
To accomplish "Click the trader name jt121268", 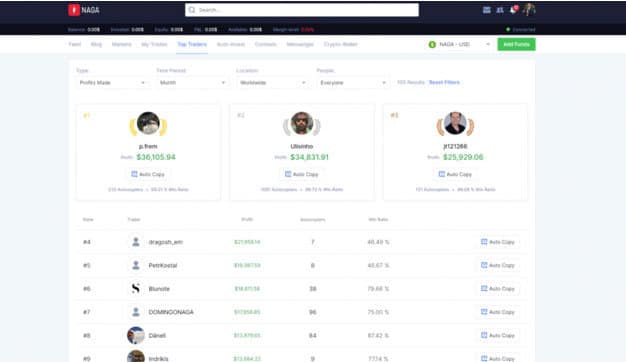I will point(455,146).
